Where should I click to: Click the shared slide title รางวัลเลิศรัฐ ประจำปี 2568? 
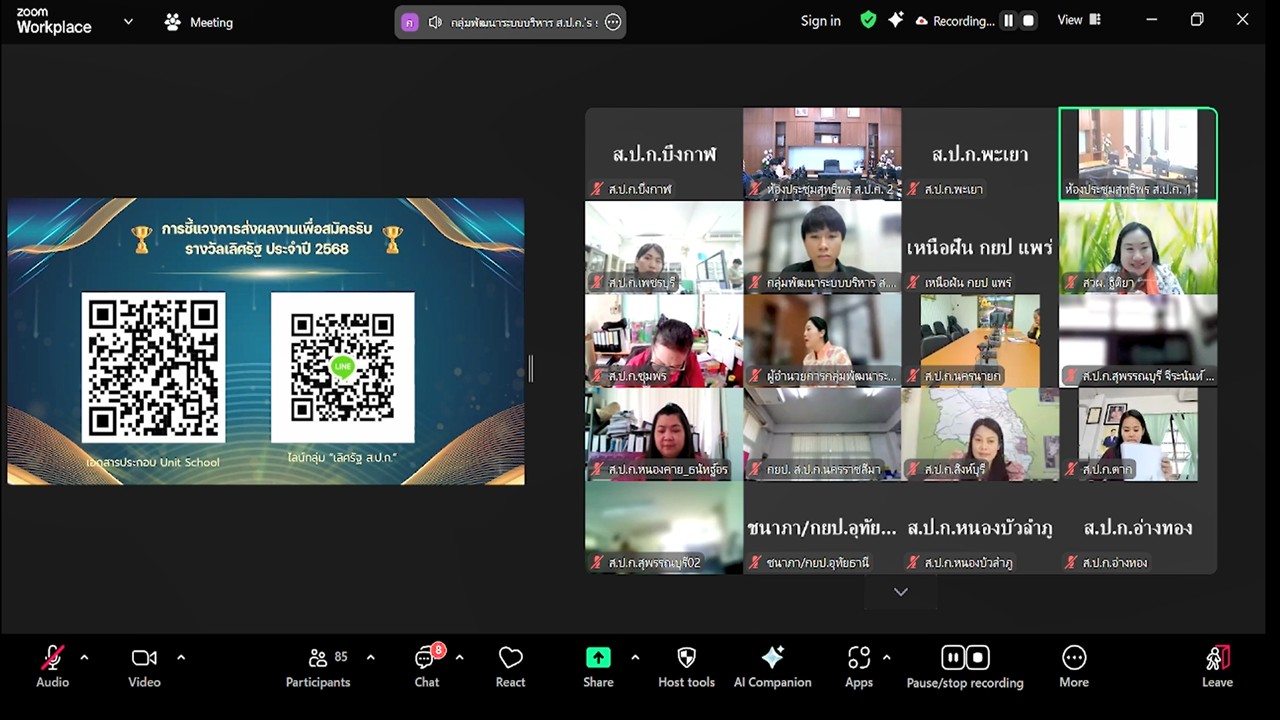(x=267, y=248)
